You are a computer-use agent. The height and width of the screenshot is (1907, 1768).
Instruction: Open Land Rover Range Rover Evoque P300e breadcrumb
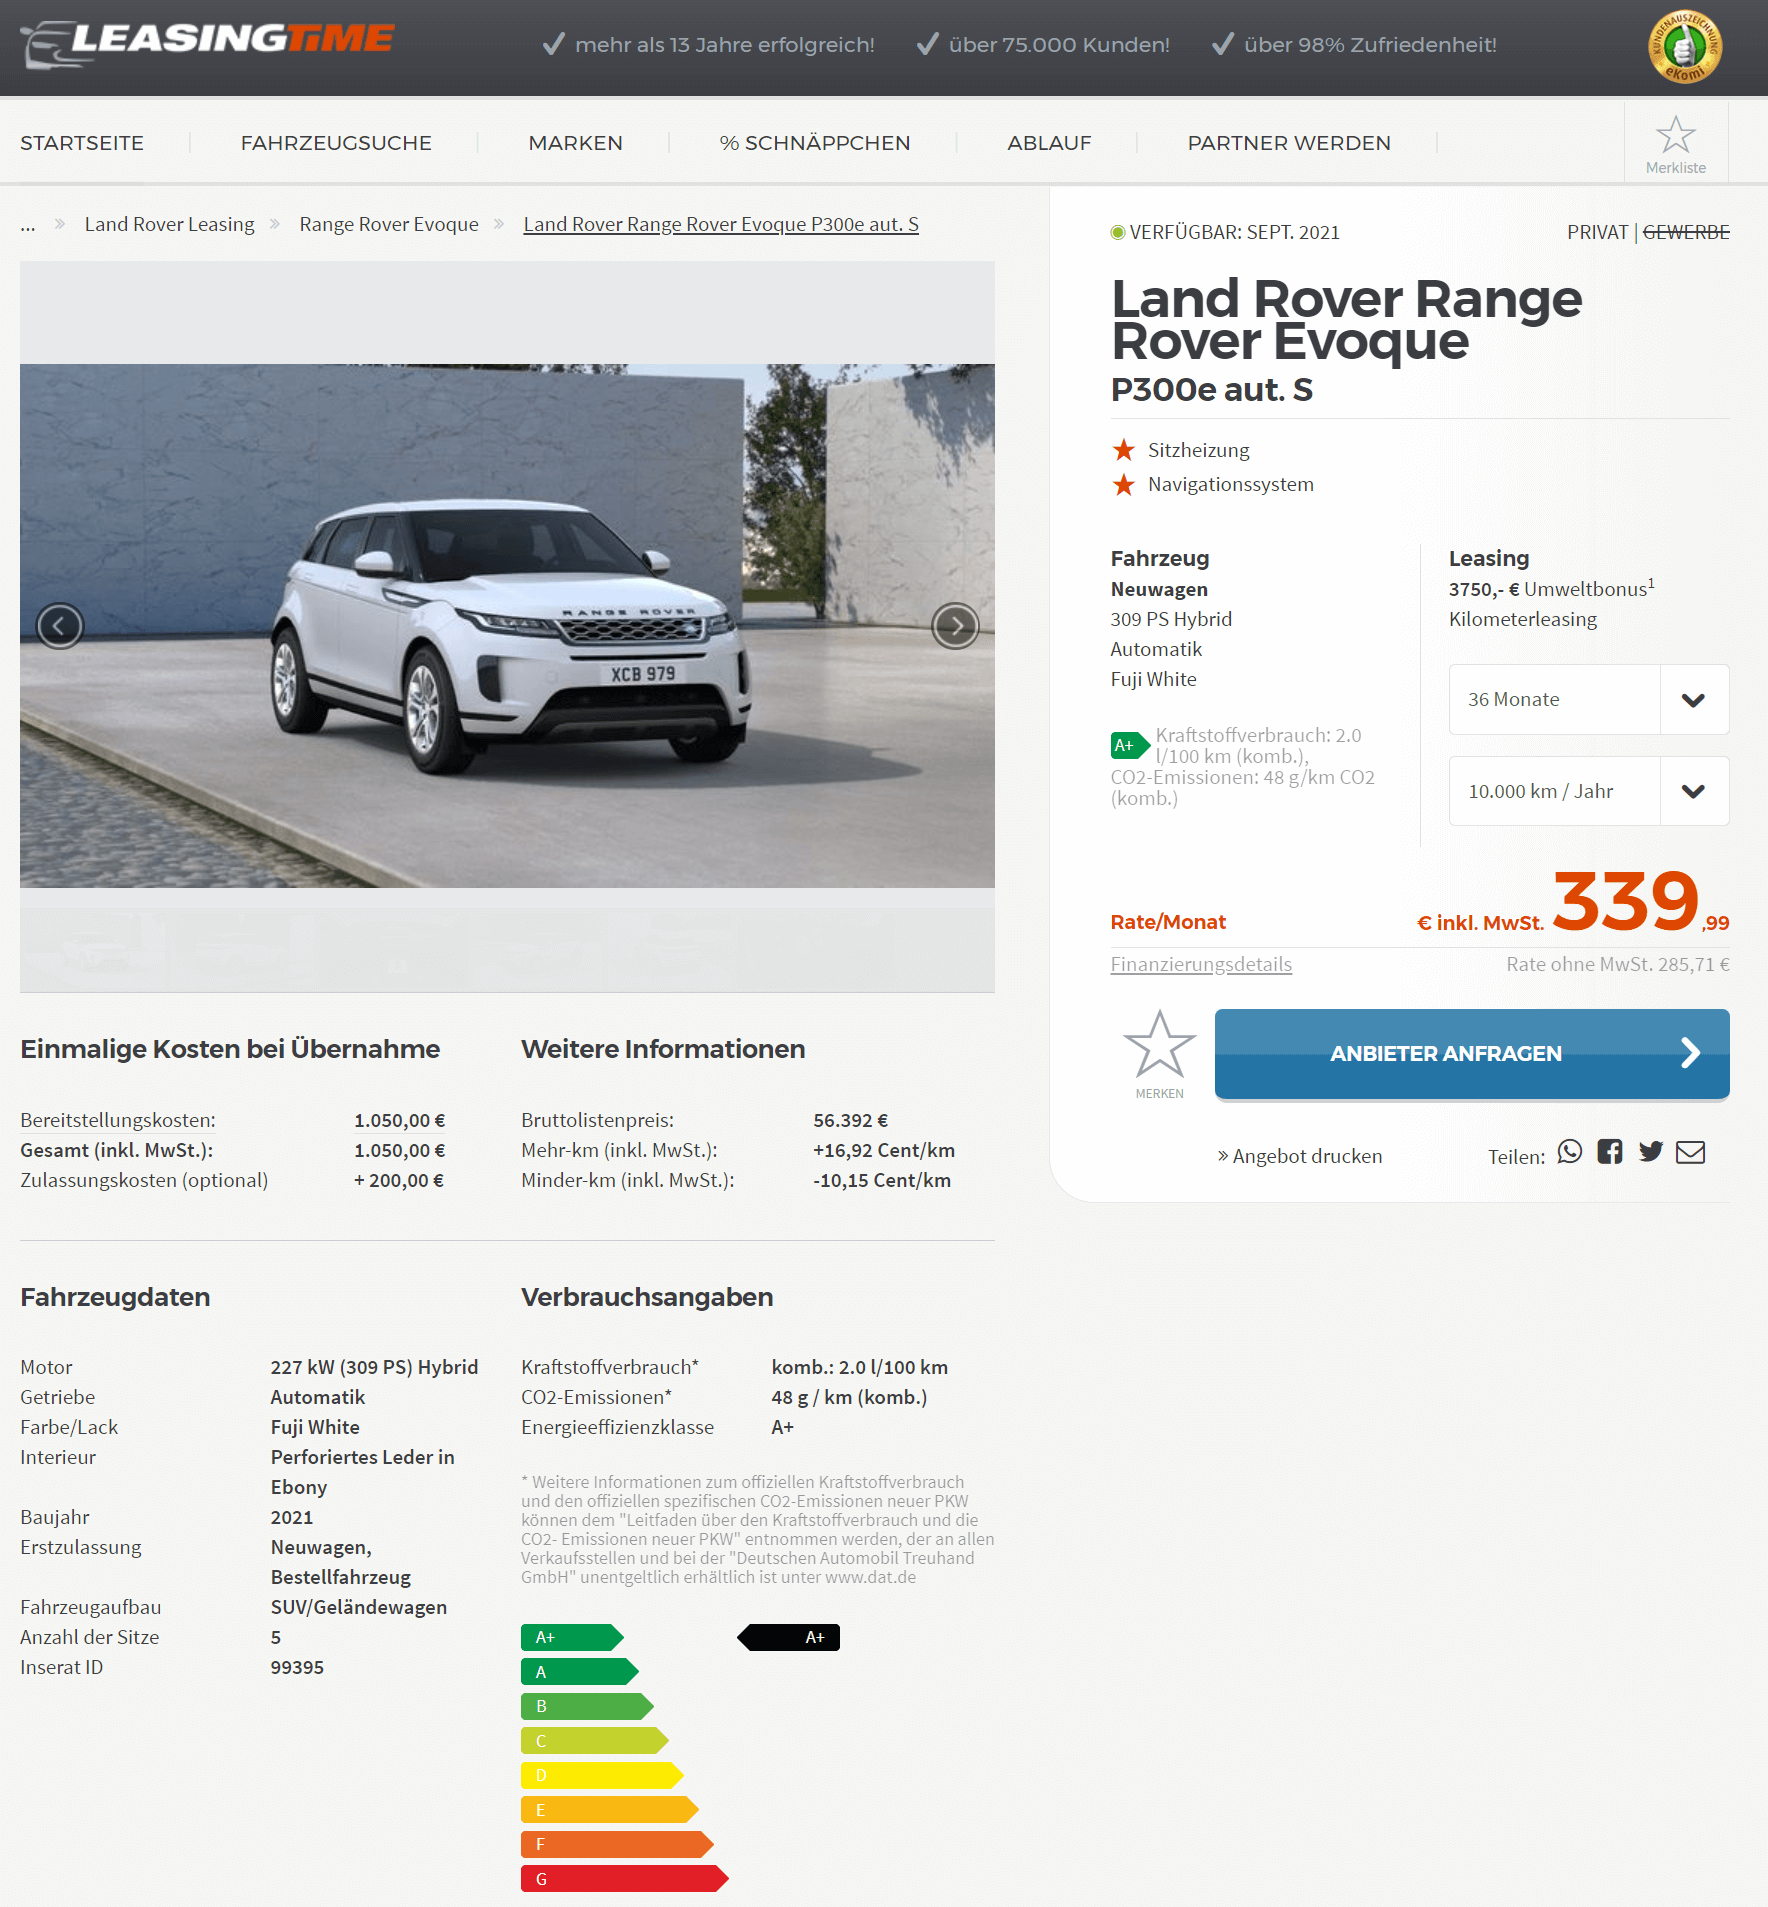coord(721,224)
